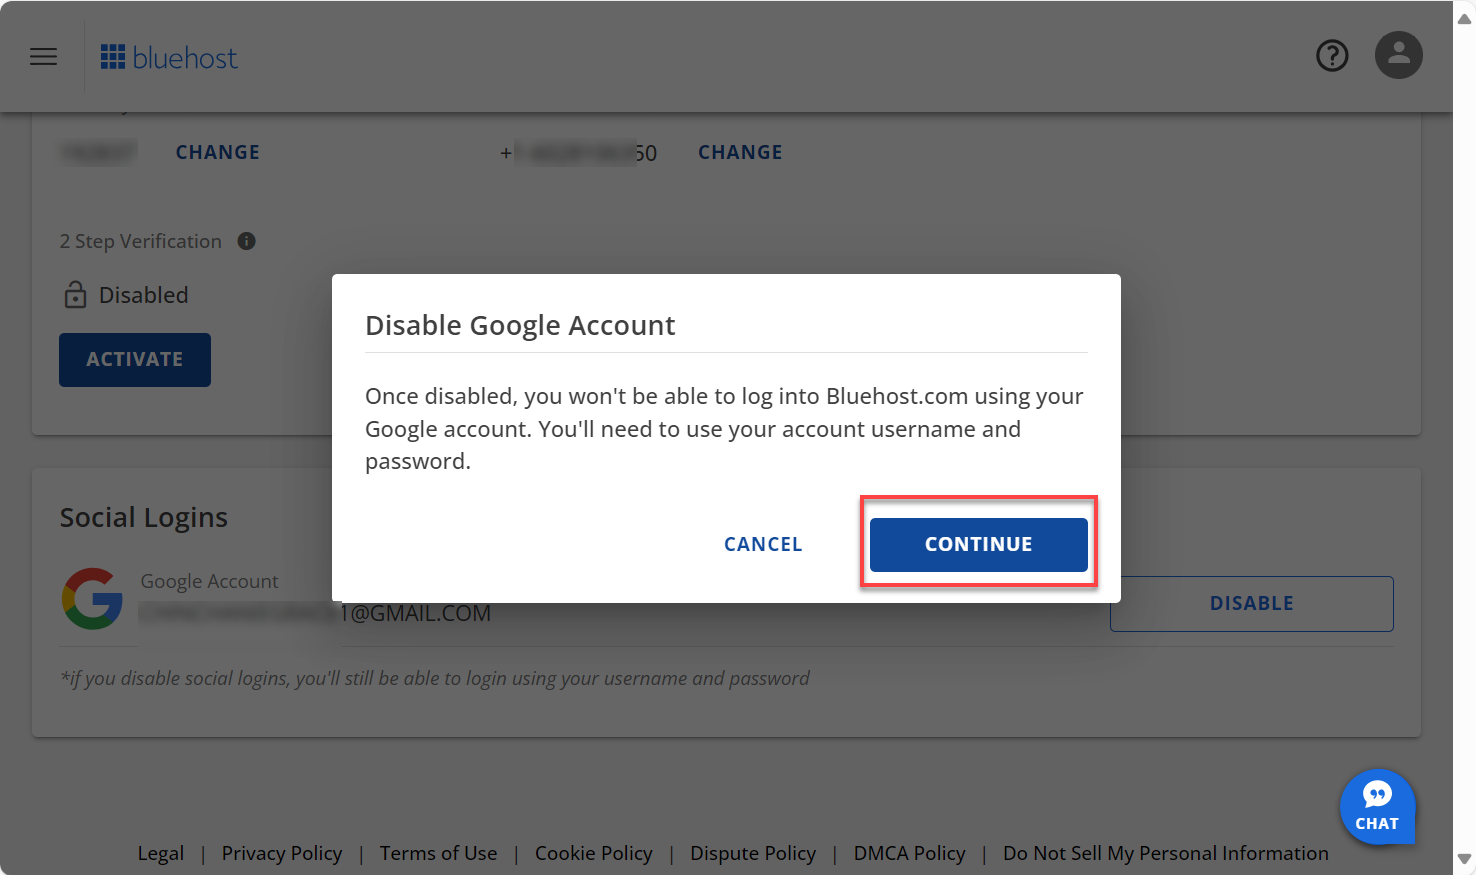The image size is (1476, 875).
Task: Click Continue in the dialog
Action: (x=978, y=544)
